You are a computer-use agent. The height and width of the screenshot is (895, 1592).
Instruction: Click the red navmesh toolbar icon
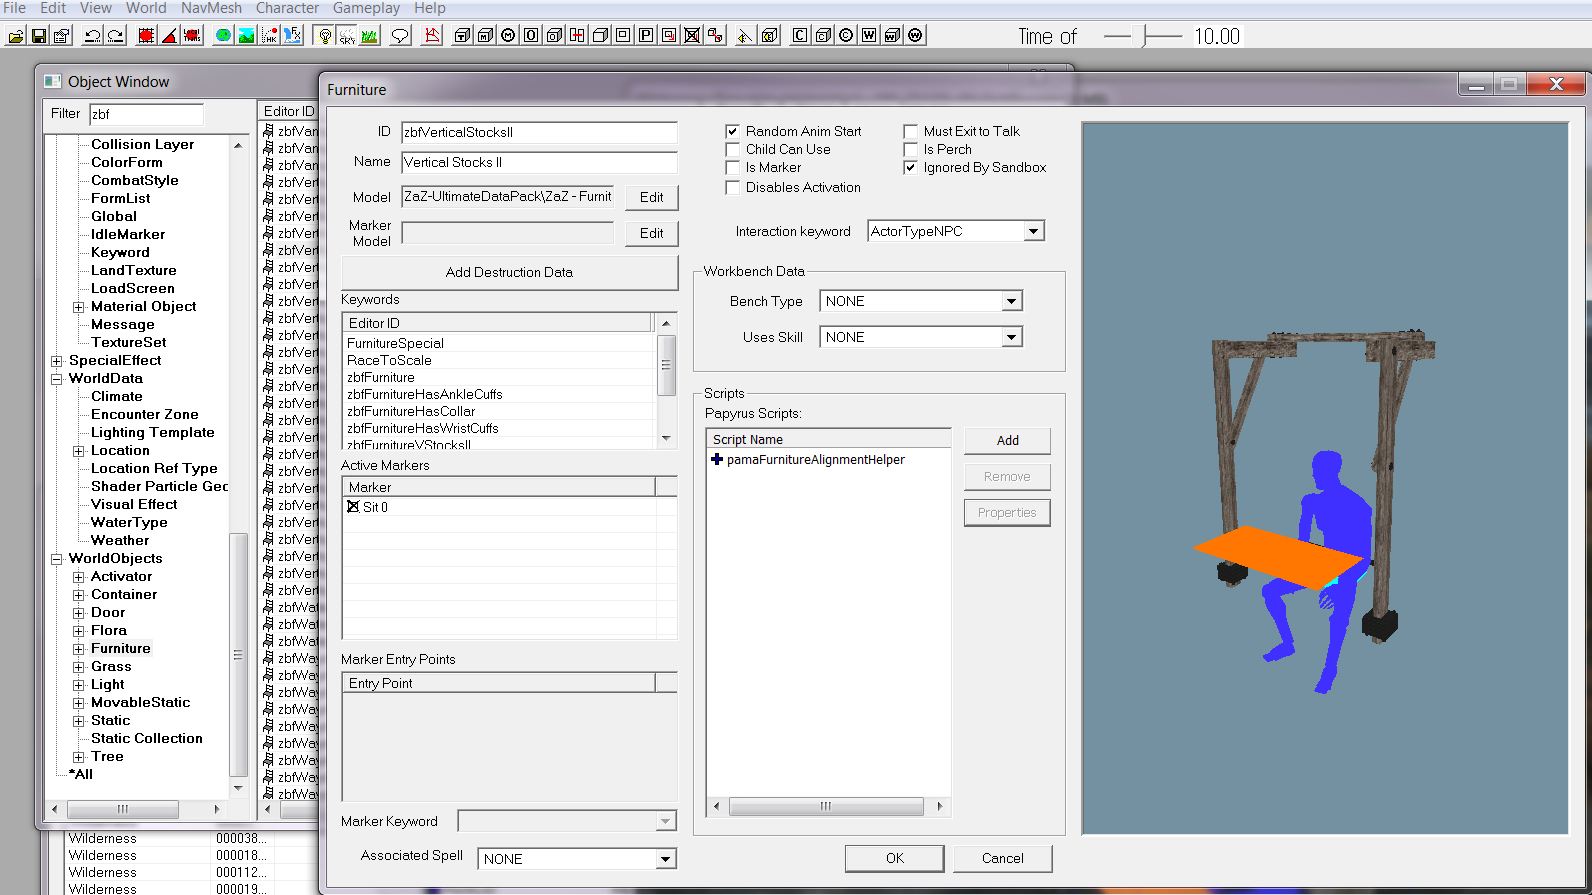click(x=432, y=36)
